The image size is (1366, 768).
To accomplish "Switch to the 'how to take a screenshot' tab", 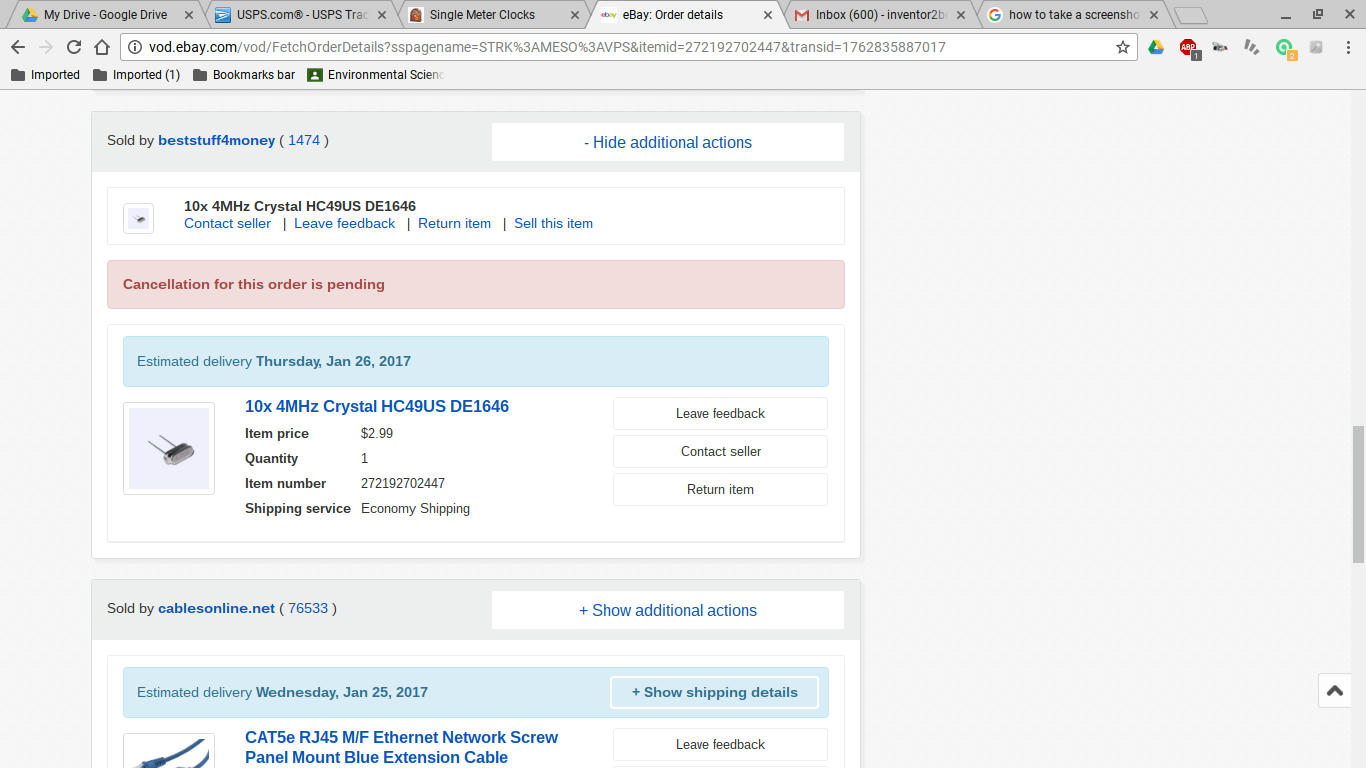I will [1073, 15].
